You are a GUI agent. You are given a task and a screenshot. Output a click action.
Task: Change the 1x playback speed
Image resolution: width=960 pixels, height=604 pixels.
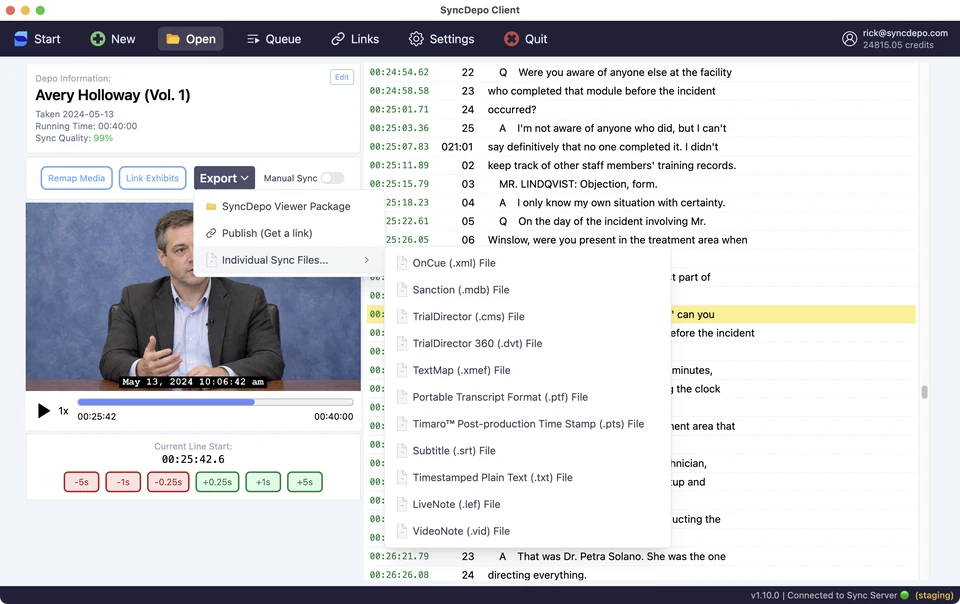(x=63, y=411)
